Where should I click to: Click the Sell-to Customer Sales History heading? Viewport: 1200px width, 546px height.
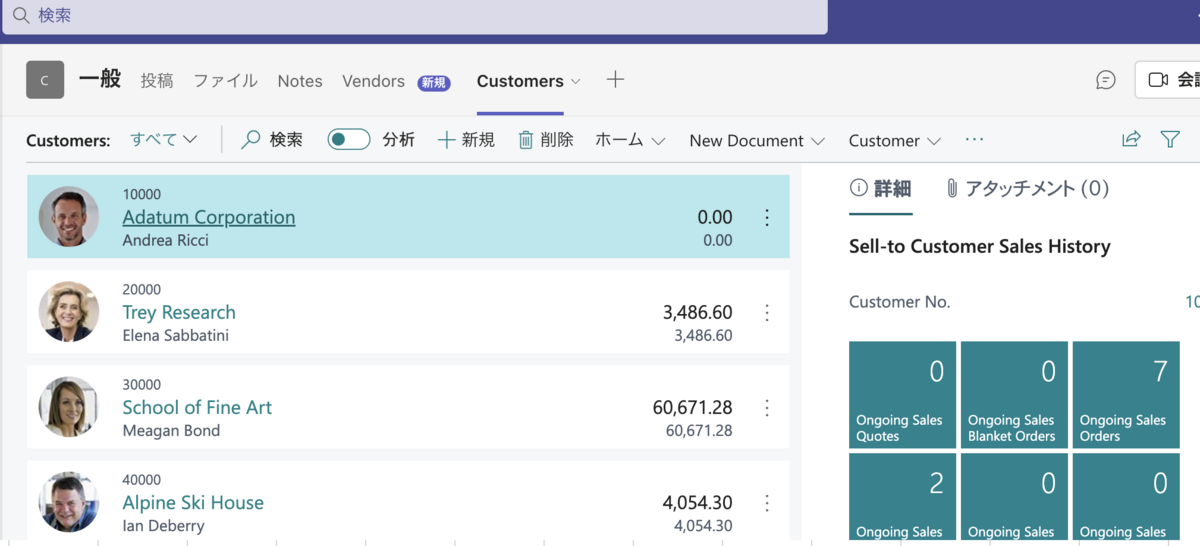(980, 246)
